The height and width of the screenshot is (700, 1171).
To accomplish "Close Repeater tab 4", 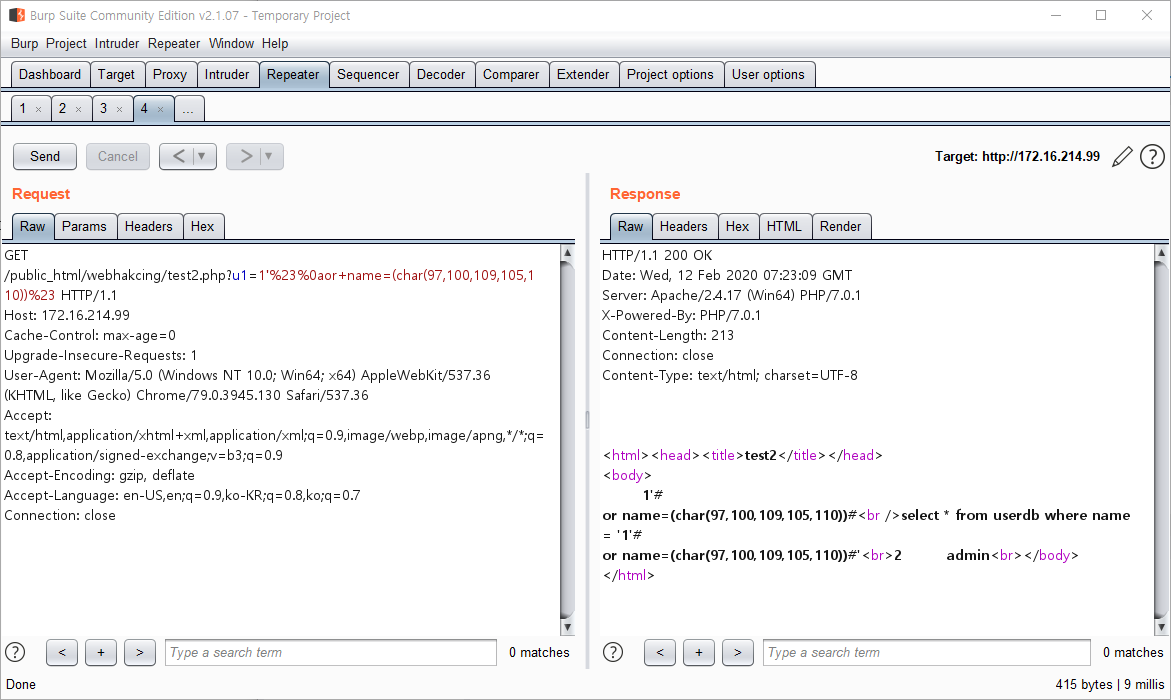I will [x=161, y=109].
